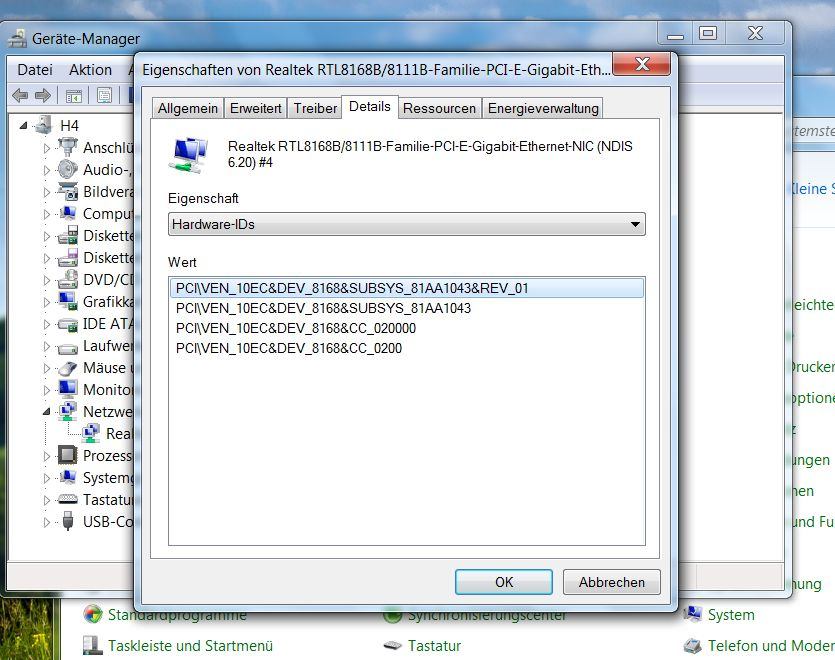Click the Bildverarbeitung camera icon
This screenshot has height=660, width=835.
pos(68,191)
